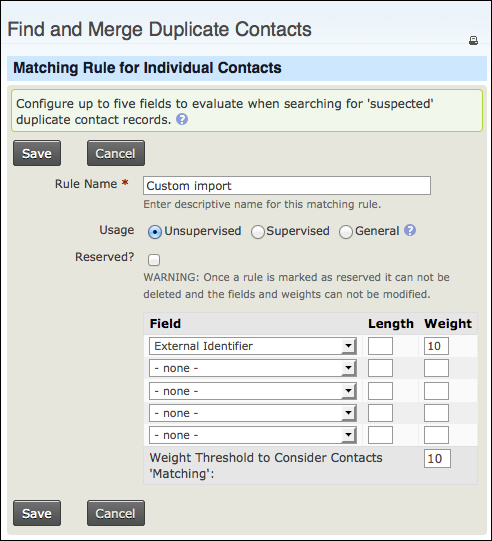492x541 pixels.
Task: Click the printer icon at top right
Action: click(473, 41)
